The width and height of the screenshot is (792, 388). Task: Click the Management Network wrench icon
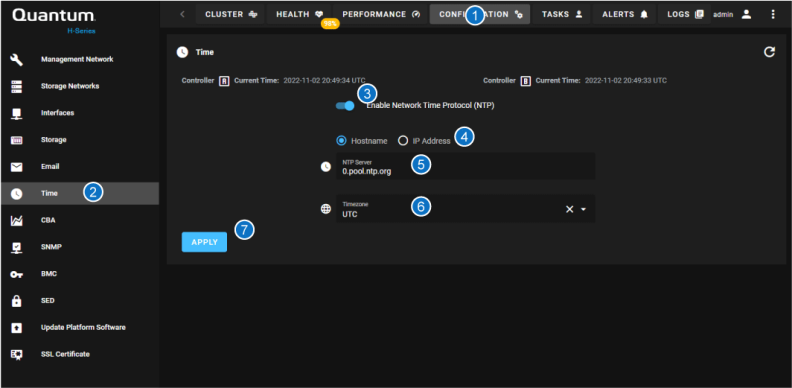coord(17,60)
